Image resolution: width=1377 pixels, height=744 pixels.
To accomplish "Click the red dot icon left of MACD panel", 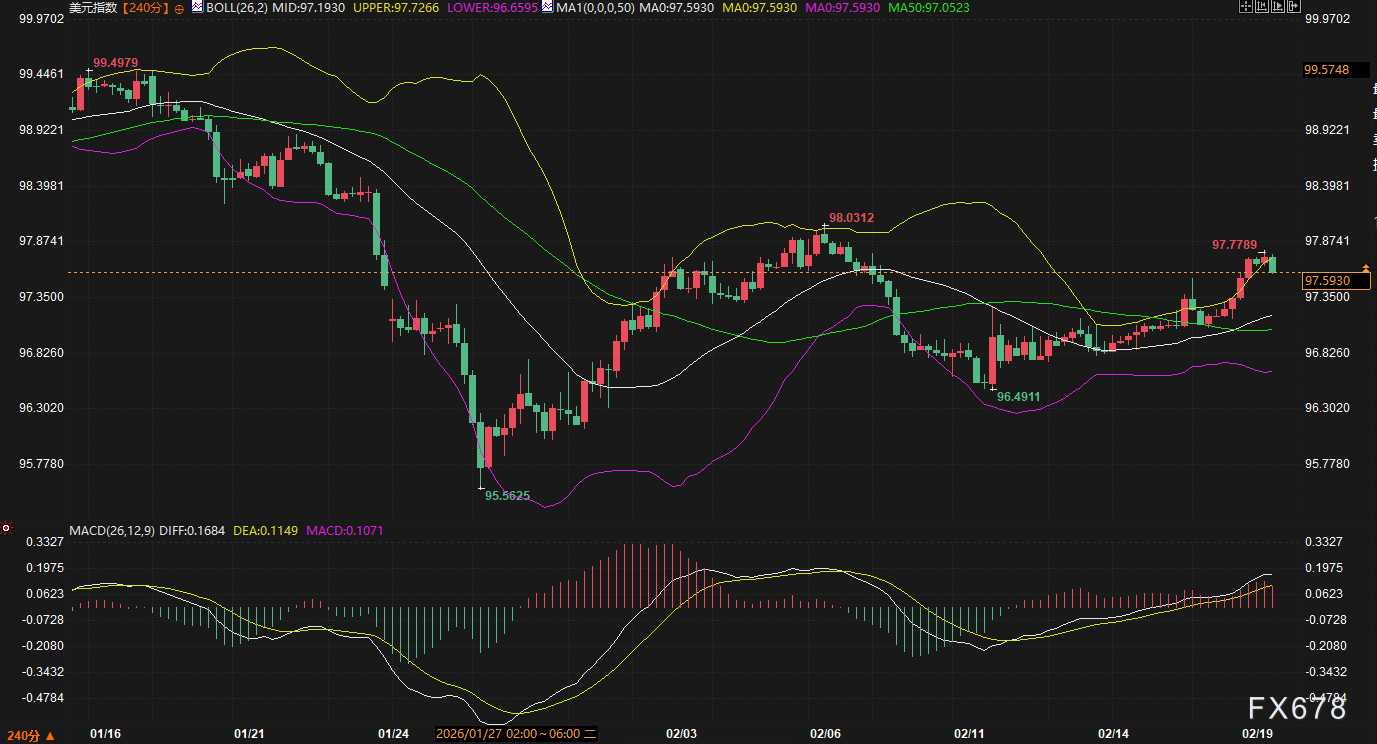I will 7,528.
